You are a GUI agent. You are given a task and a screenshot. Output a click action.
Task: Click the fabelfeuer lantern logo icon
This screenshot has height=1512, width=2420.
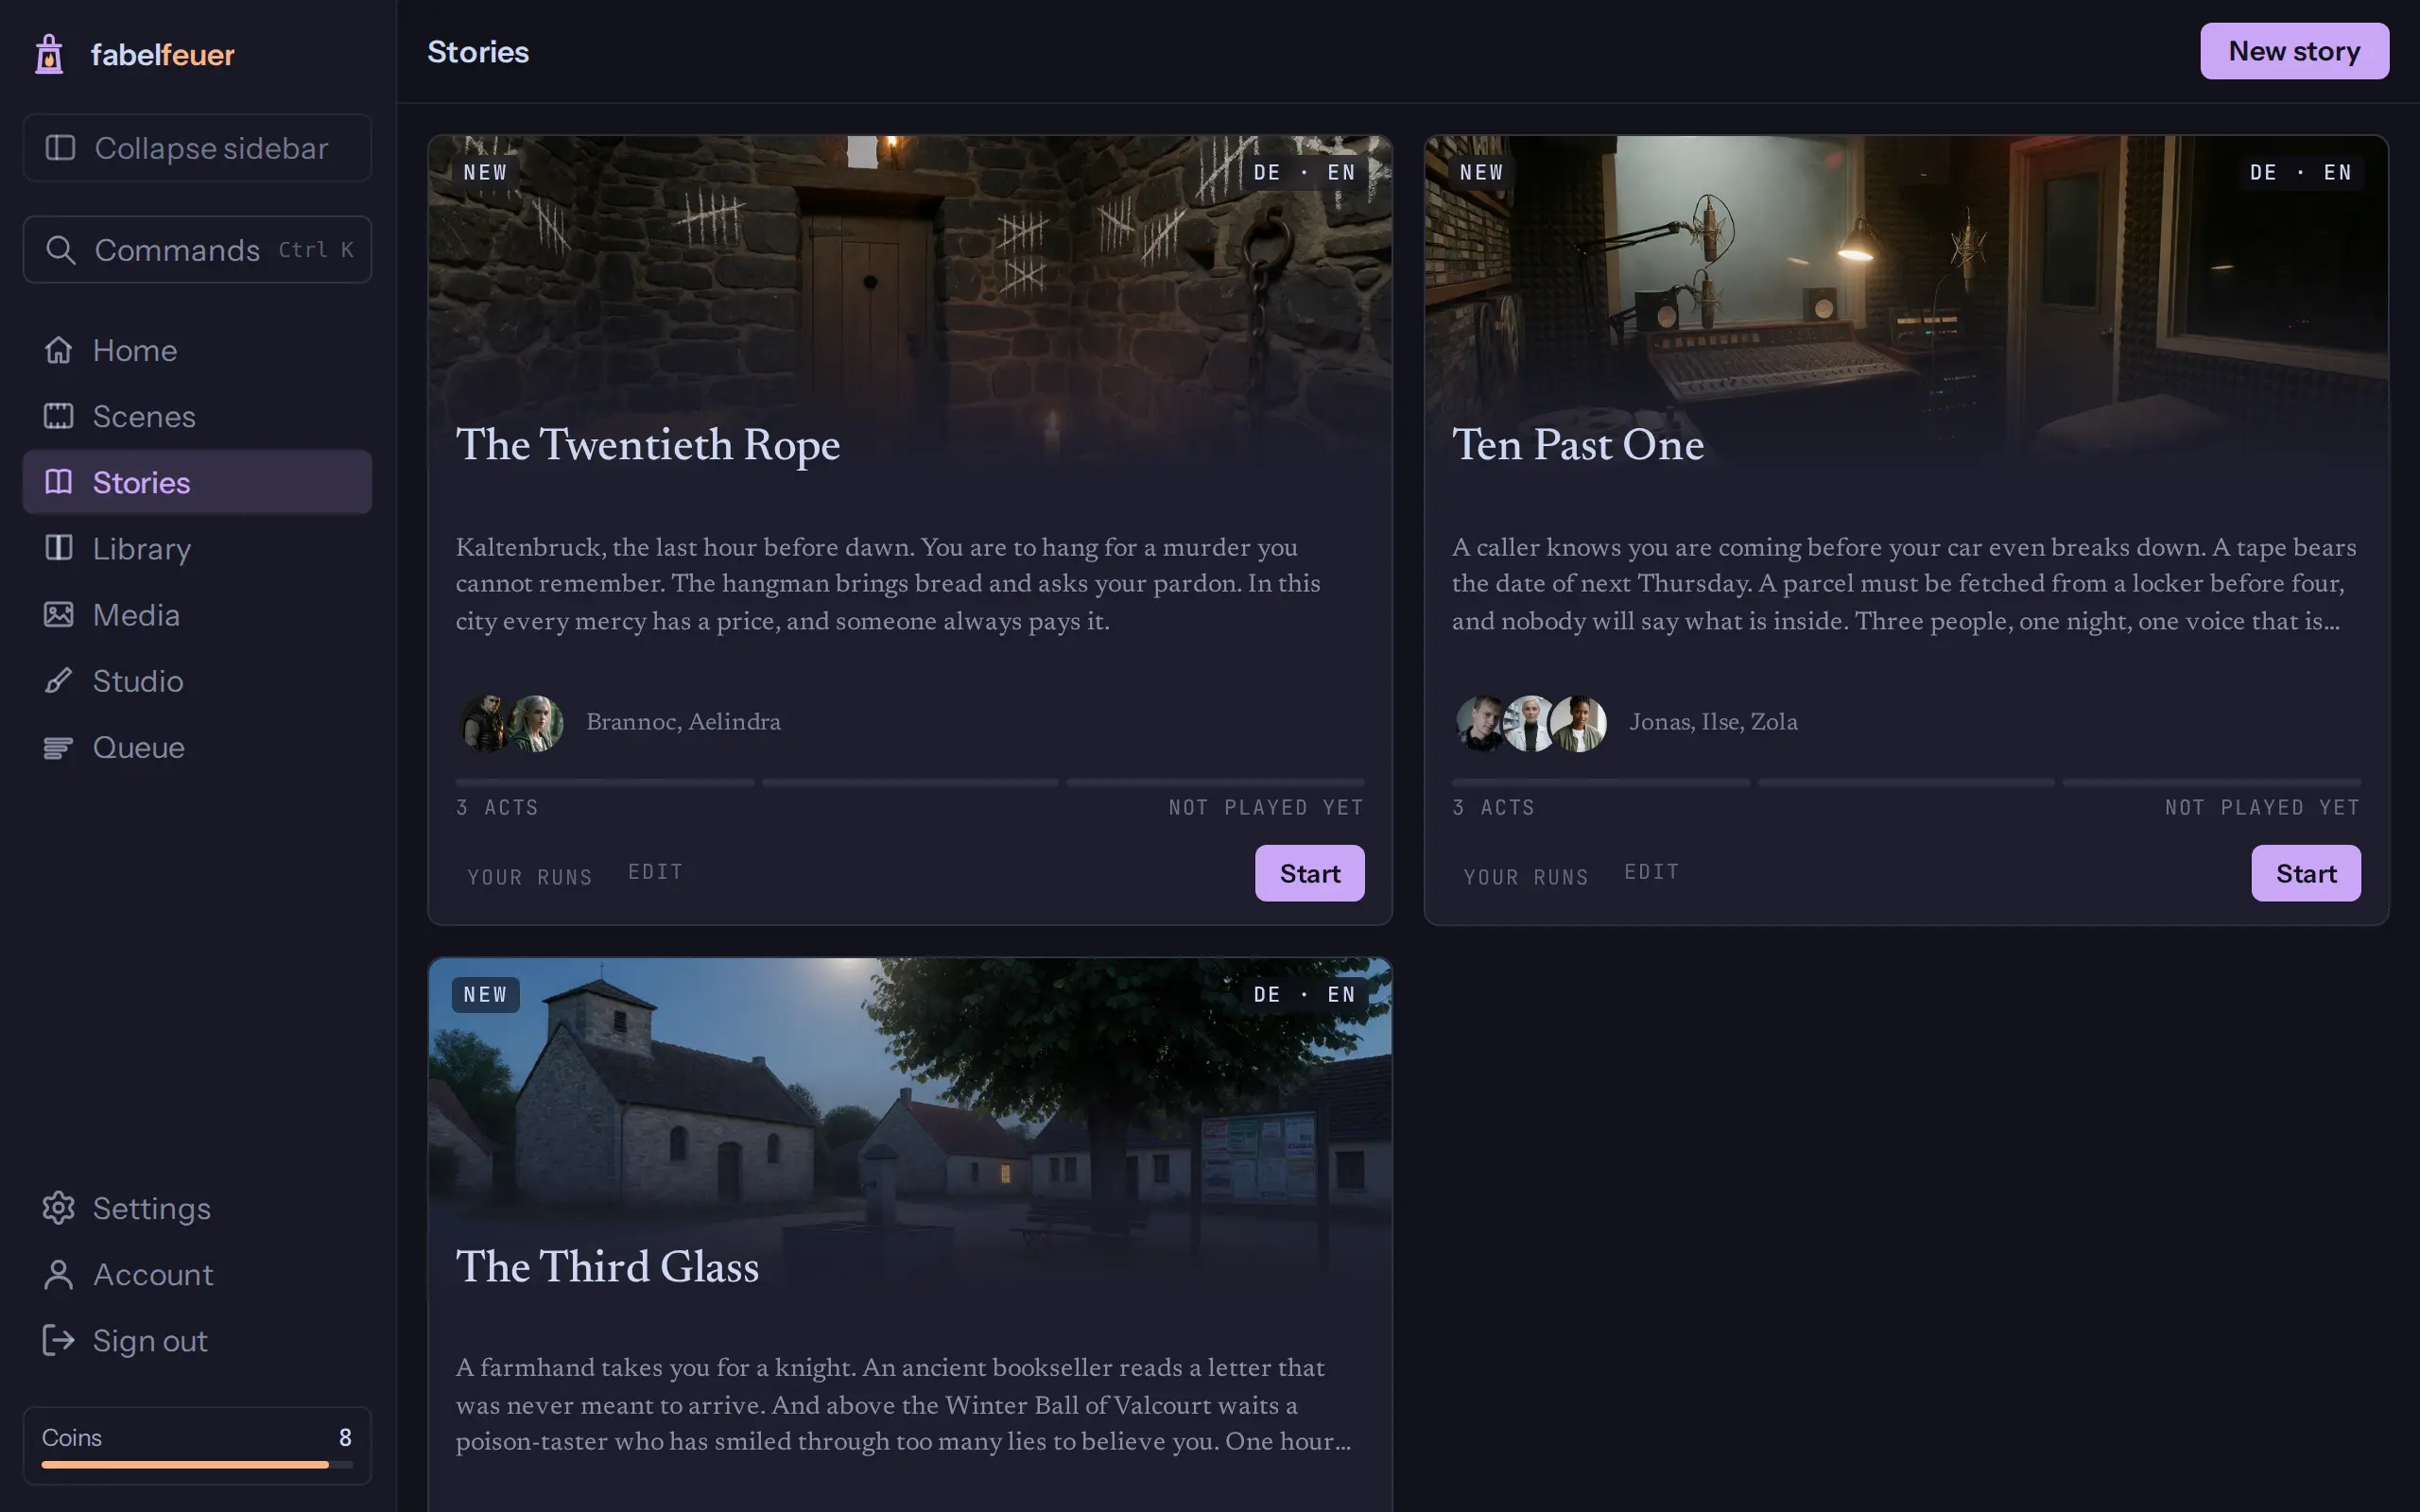(x=49, y=54)
